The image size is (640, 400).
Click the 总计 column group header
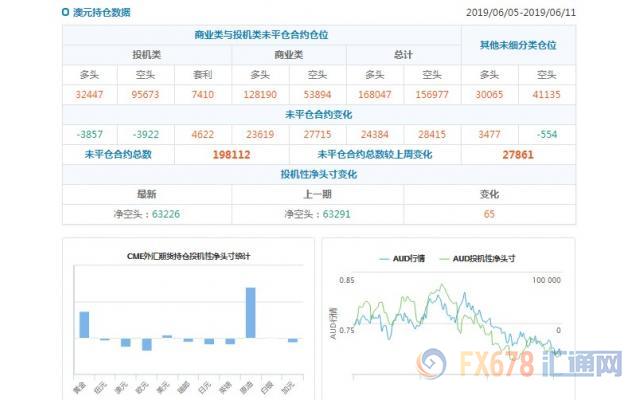pyautogui.click(x=403, y=55)
